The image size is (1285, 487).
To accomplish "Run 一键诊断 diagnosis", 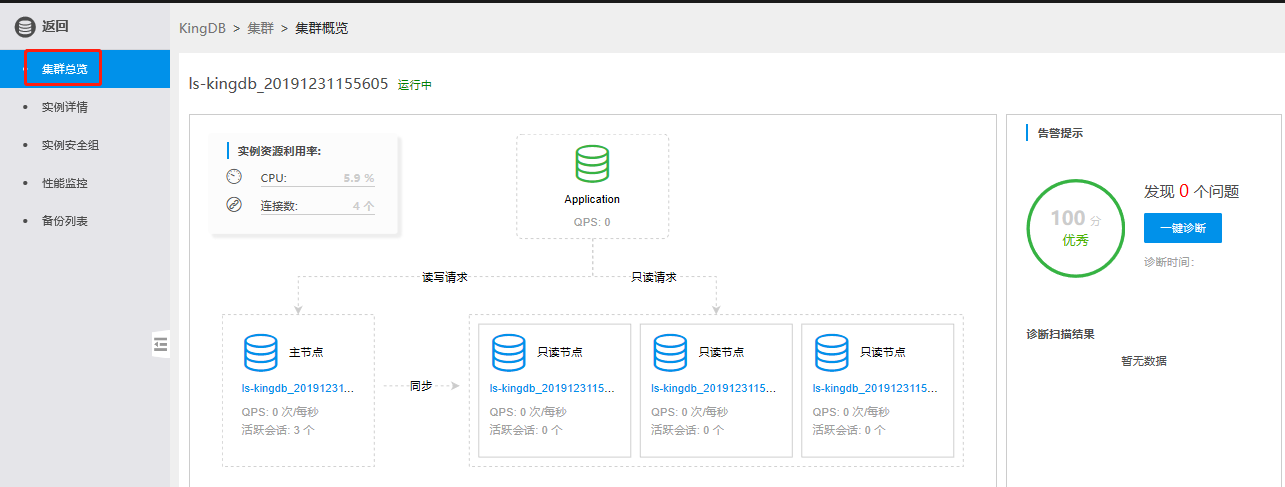I will 1183,228.
